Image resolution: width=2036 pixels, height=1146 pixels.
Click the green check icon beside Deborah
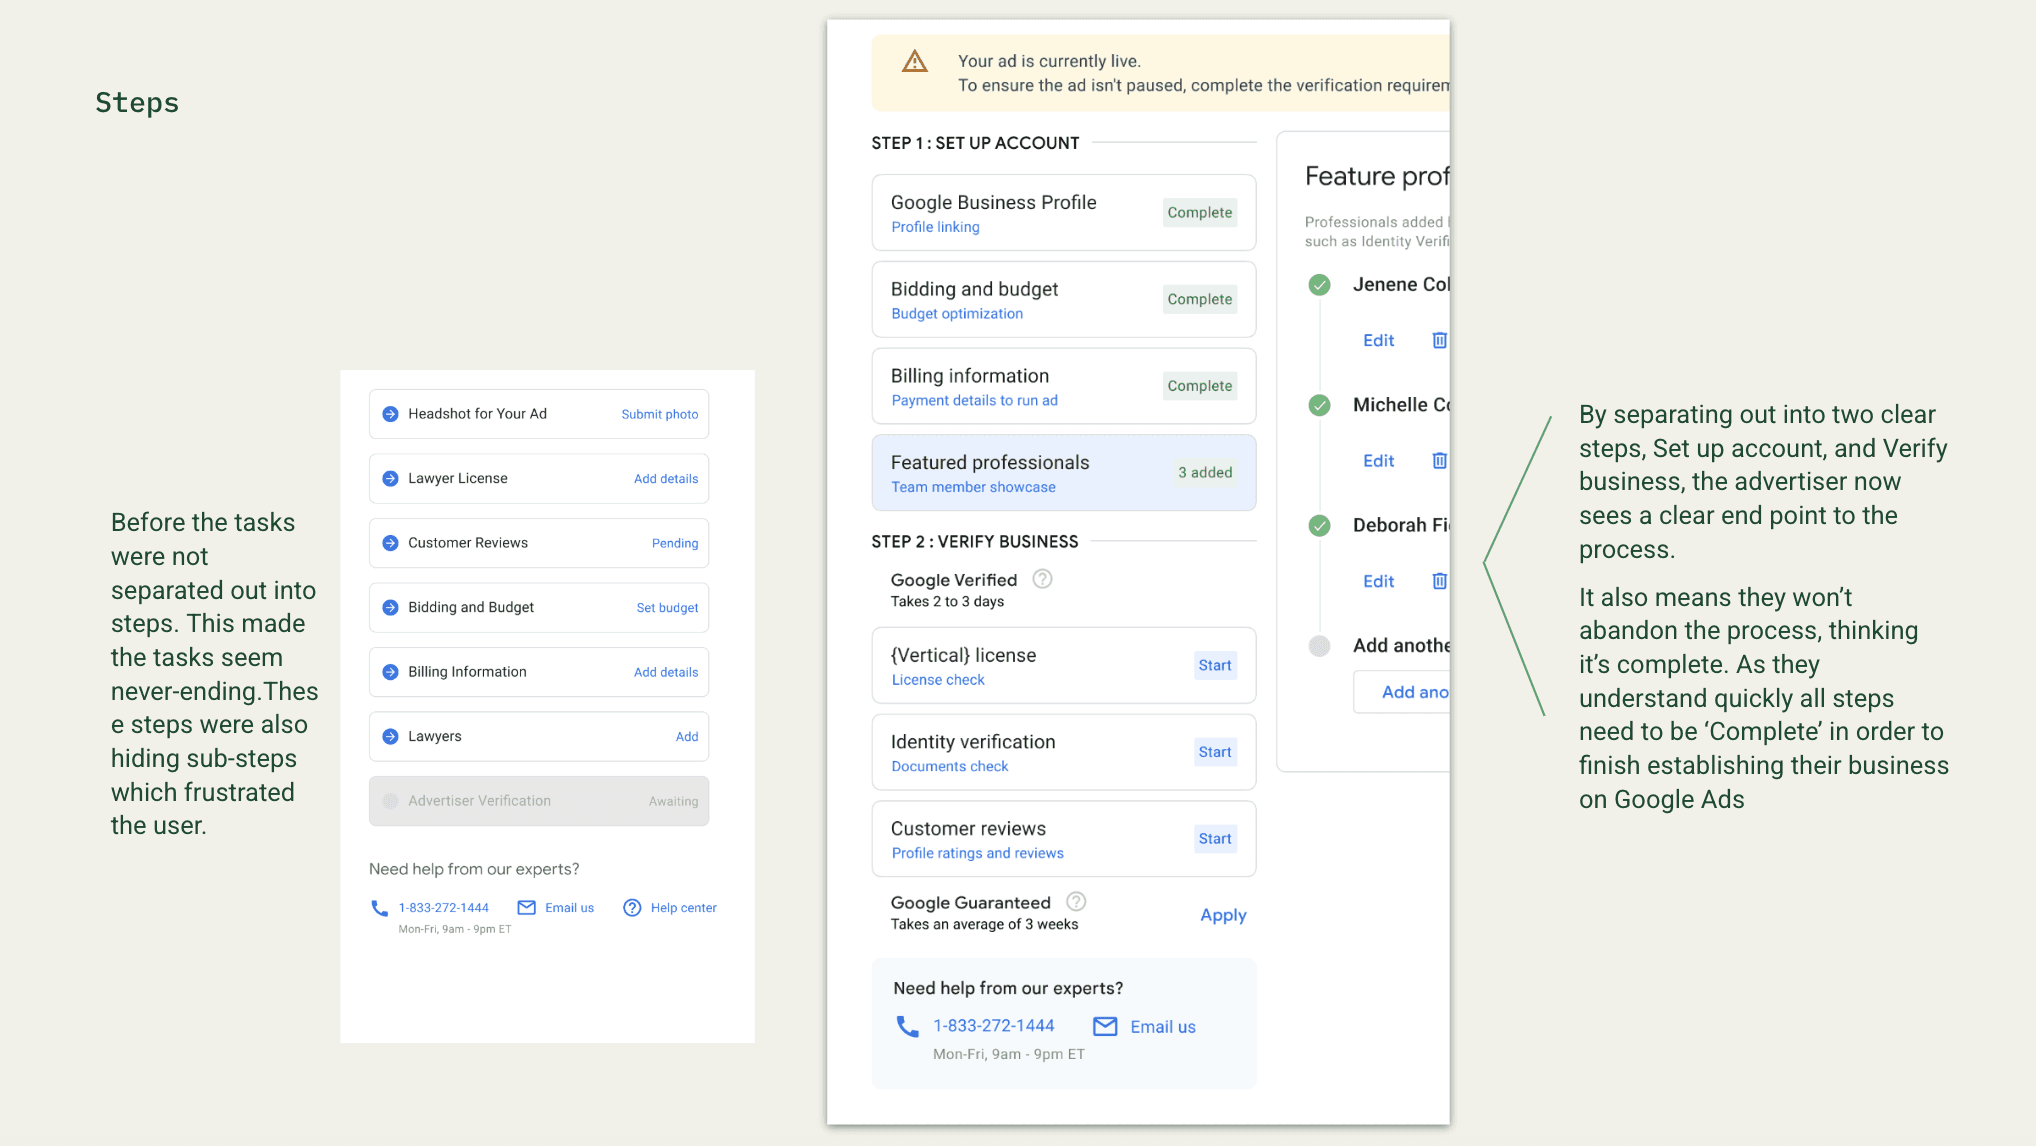(x=1320, y=526)
